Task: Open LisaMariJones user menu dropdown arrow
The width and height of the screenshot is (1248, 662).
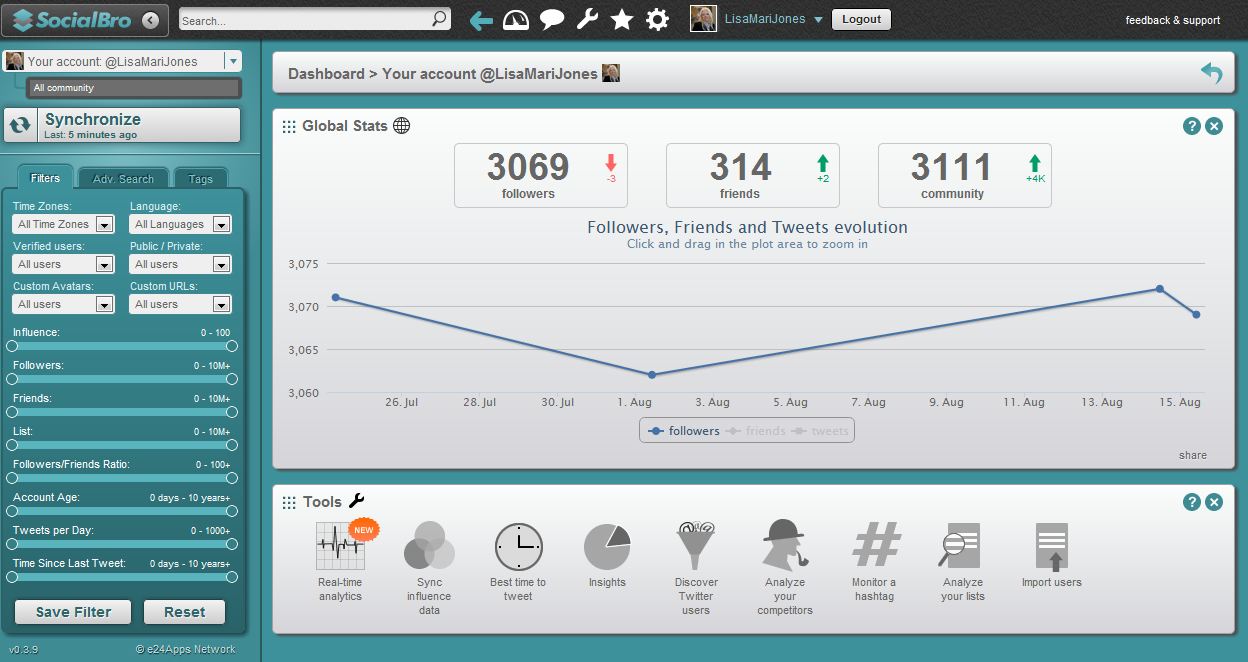Action: click(x=818, y=20)
